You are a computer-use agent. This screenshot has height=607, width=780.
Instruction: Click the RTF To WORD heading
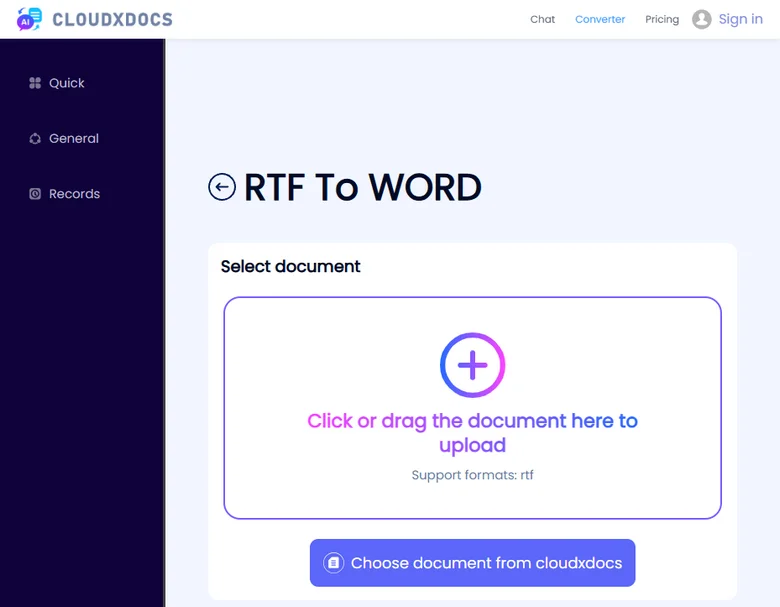tap(363, 188)
